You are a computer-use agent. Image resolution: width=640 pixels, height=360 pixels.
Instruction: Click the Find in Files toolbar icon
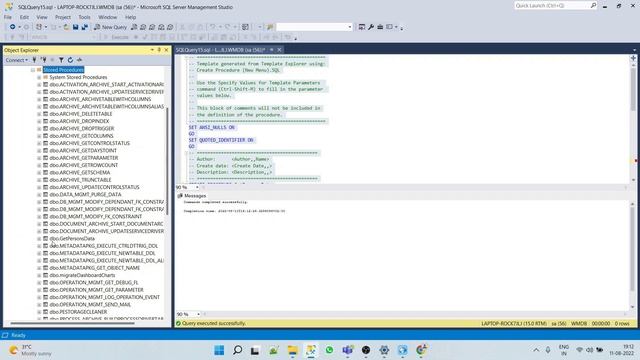[270, 27]
